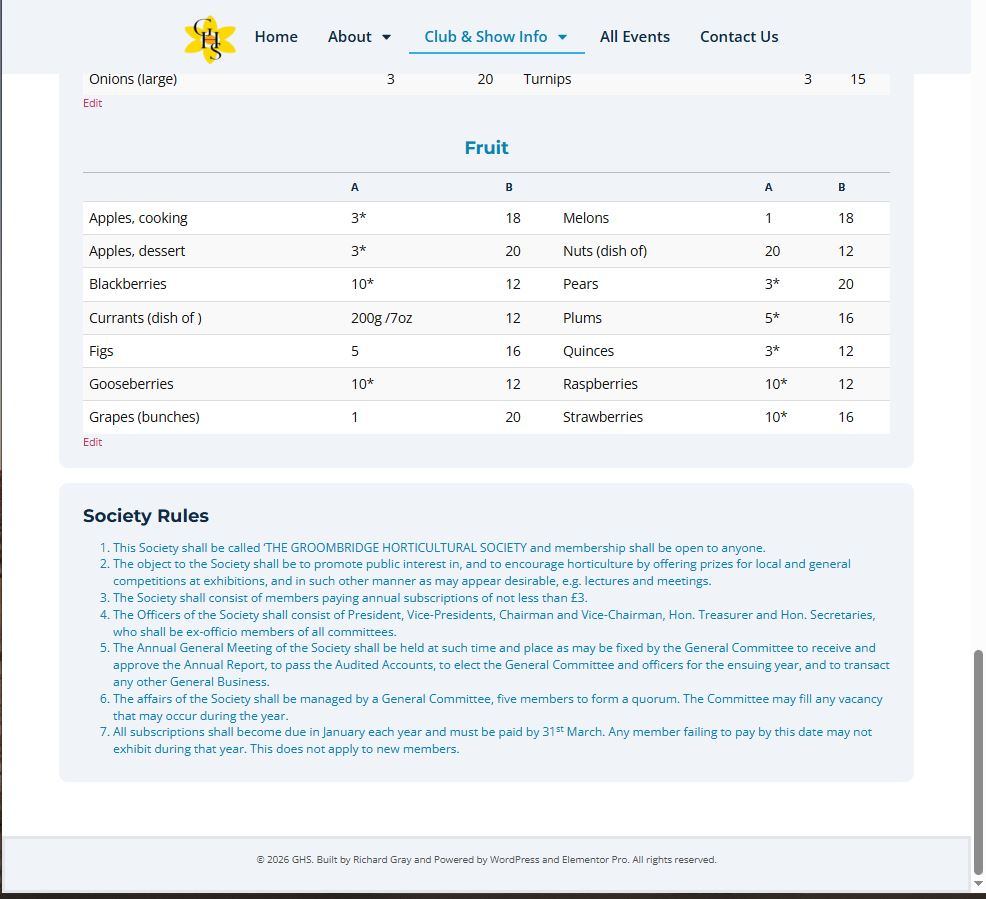Navigate to Contact Us
The width and height of the screenshot is (986, 899).
click(738, 37)
